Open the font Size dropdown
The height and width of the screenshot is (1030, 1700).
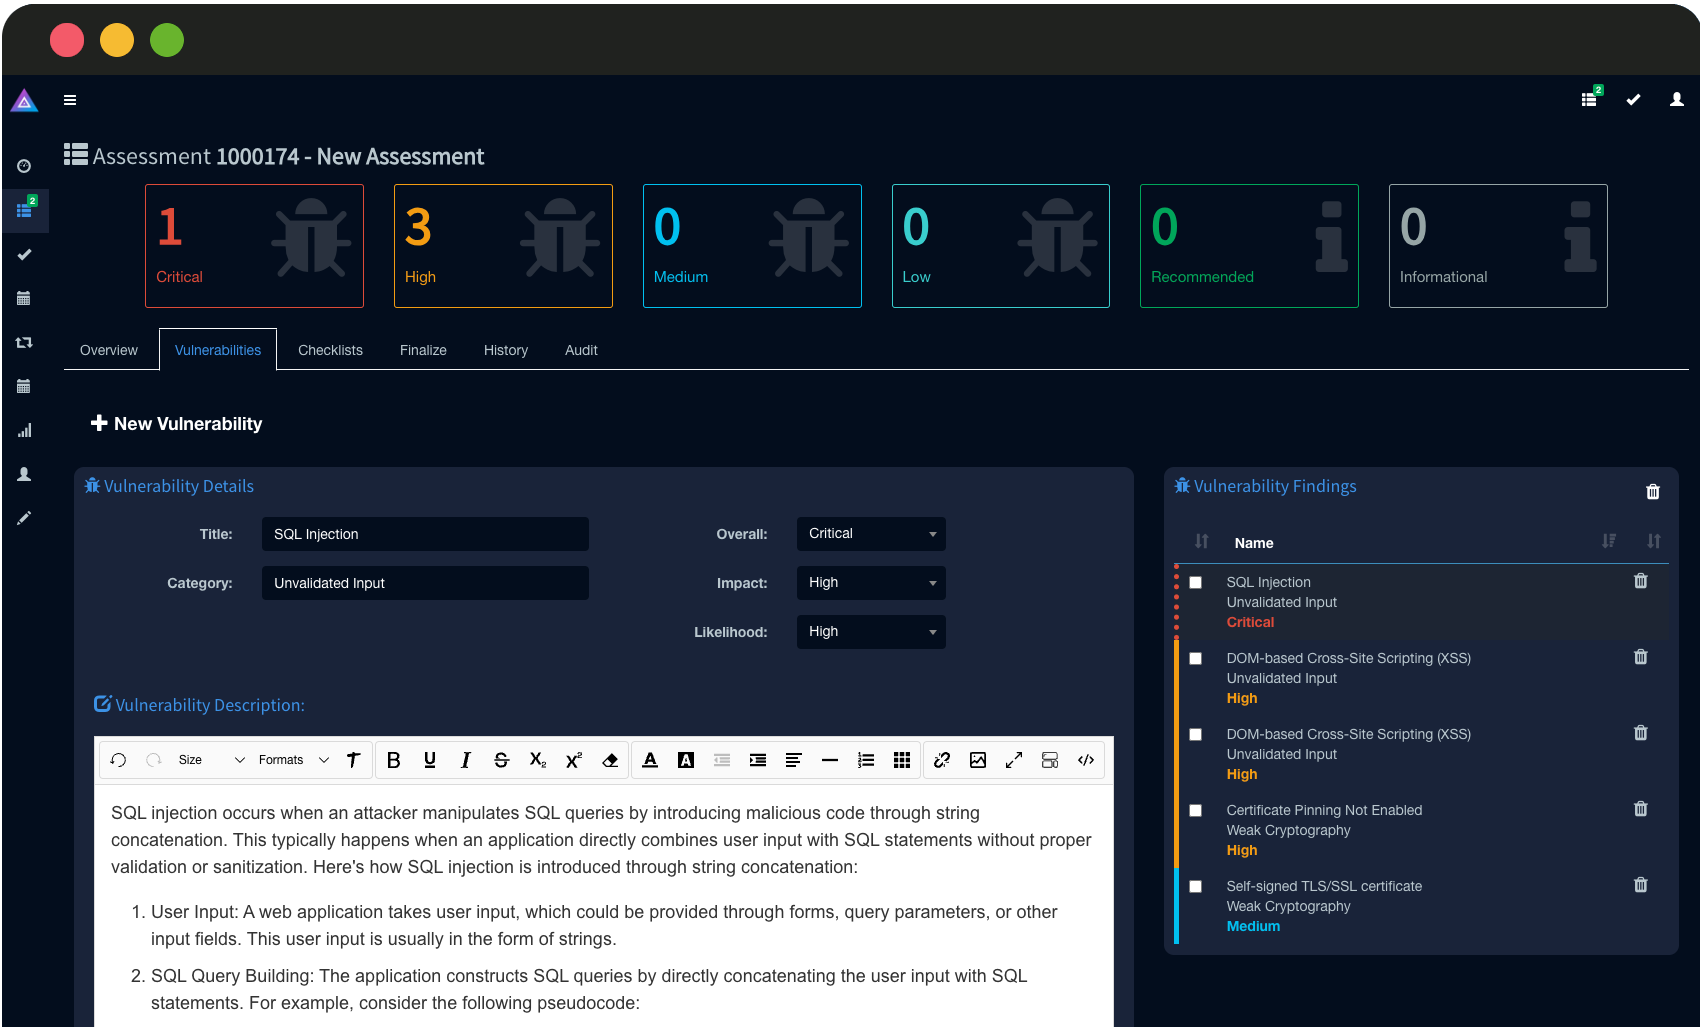click(x=211, y=760)
